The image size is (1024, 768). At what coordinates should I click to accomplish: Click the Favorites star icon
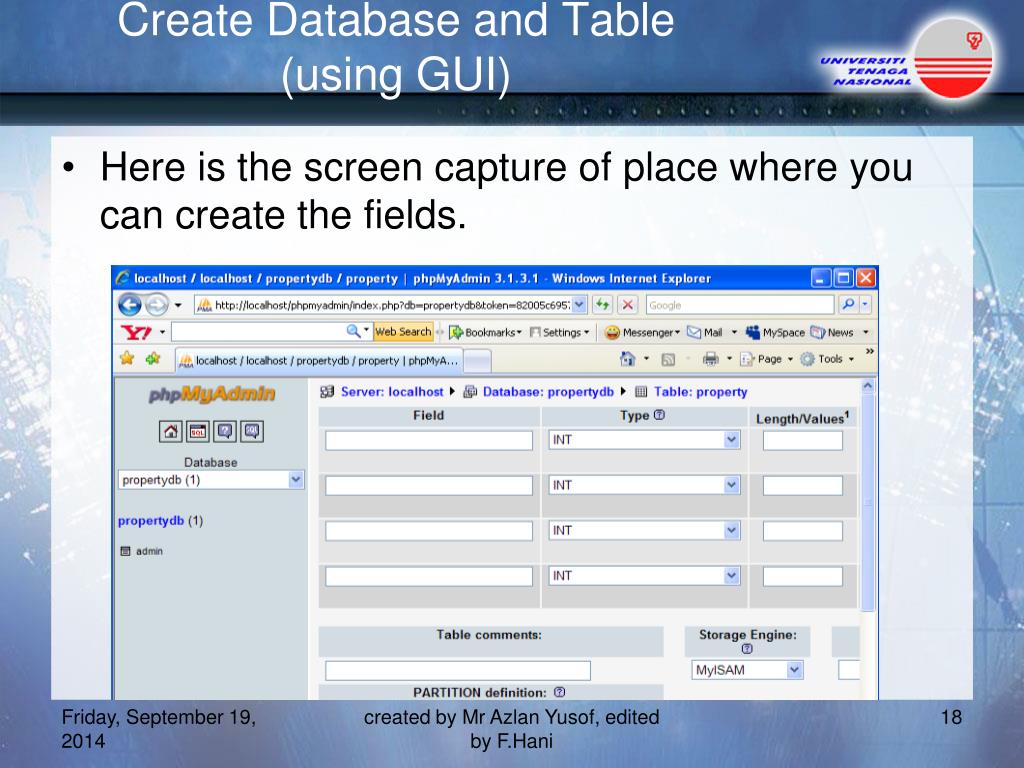127,358
